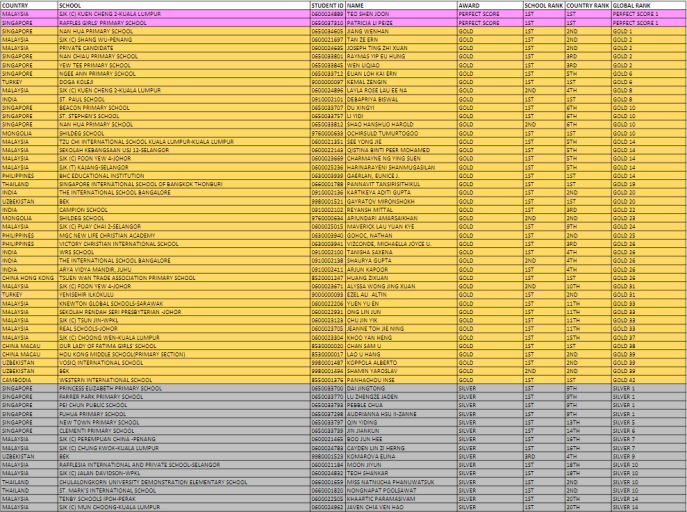Viewport: 687px width, 512px height.
Task: Select the name LAYLA ROSE LAU EE NA
Action: click(x=401, y=91)
